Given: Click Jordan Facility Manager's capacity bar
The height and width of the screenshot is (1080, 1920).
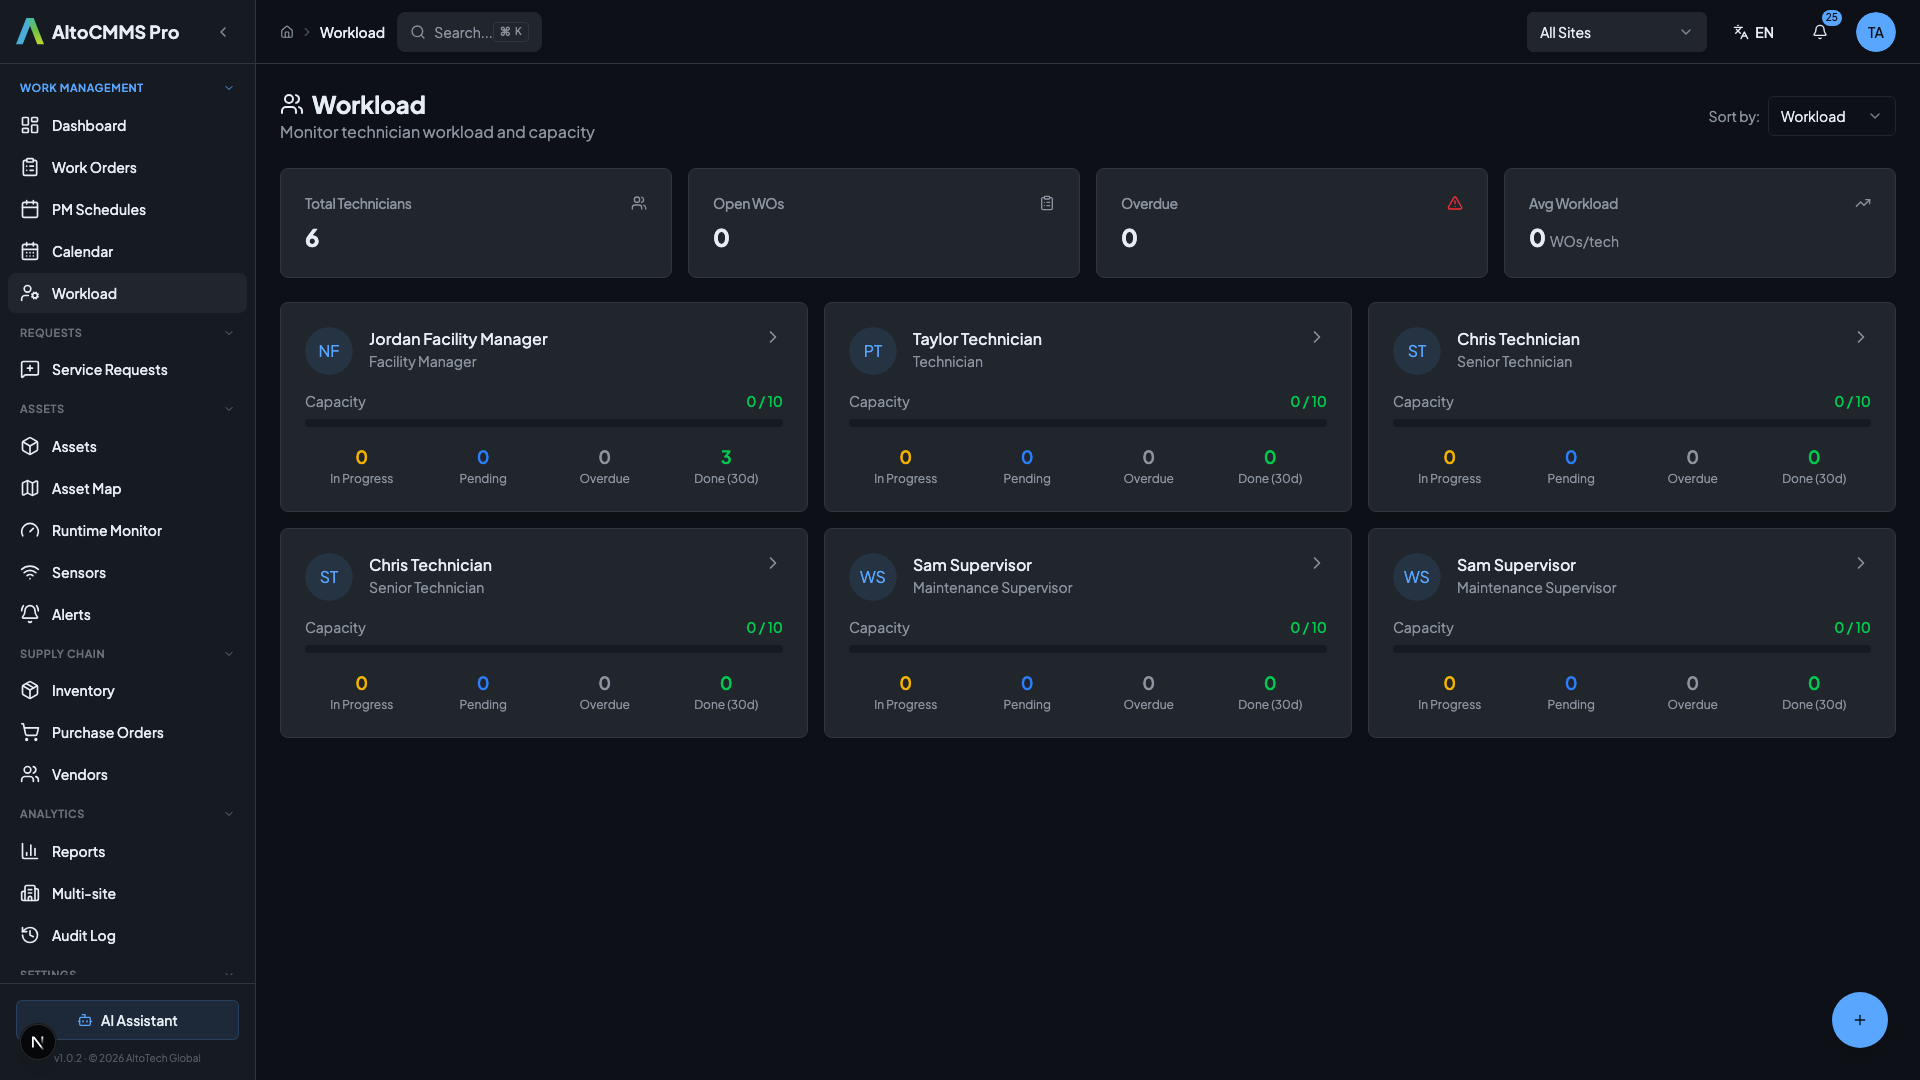Looking at the screenshot, I should [543, 423].
